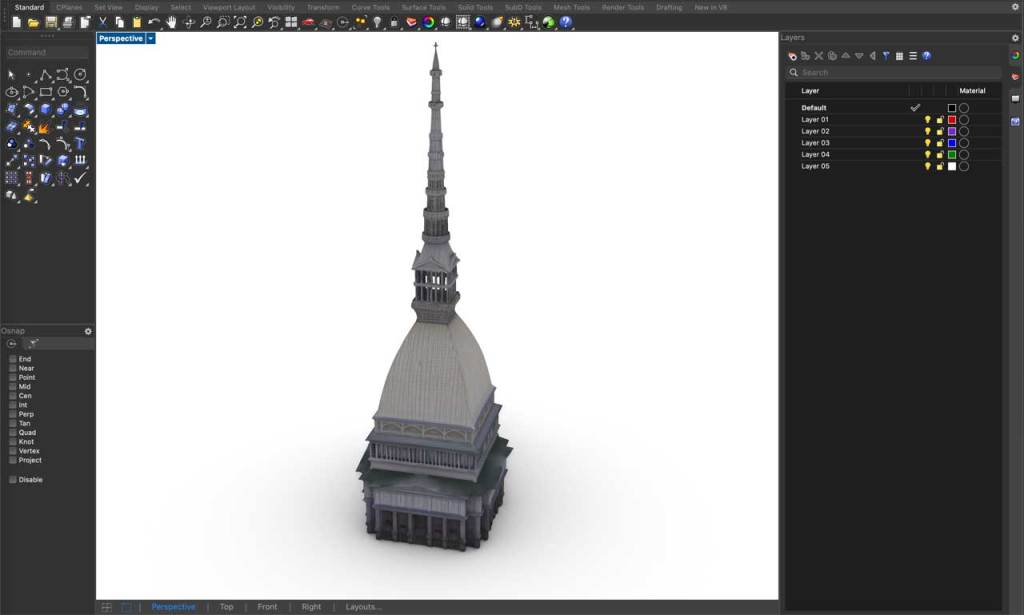Open Layers panel settings gear menu
Viewport: 1024px width, 615px height.
(1016, 37)
